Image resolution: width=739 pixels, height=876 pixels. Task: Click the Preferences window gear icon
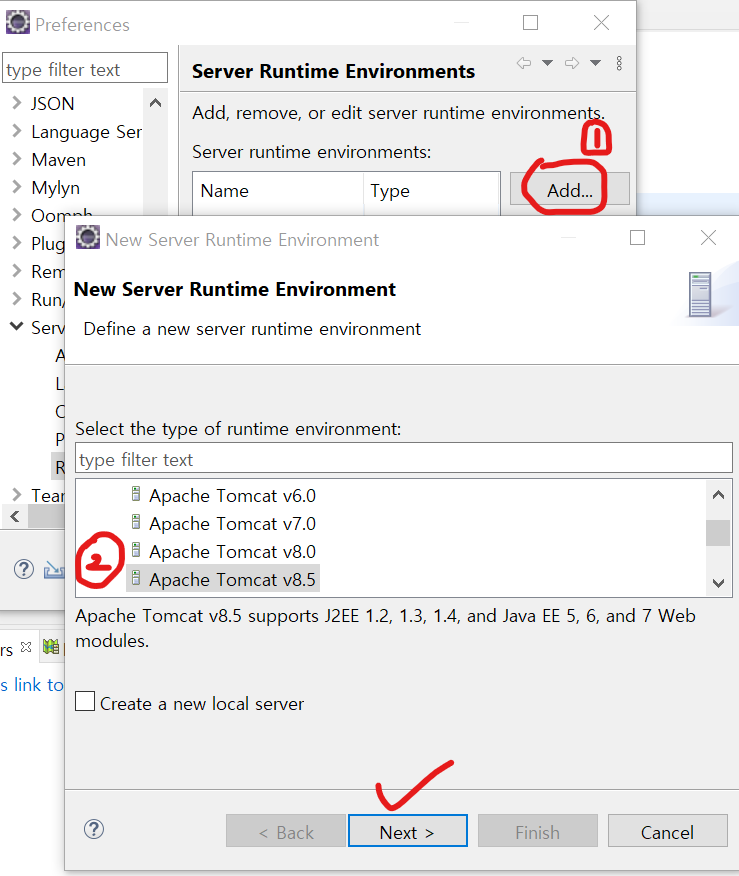(x=18, y=23)
